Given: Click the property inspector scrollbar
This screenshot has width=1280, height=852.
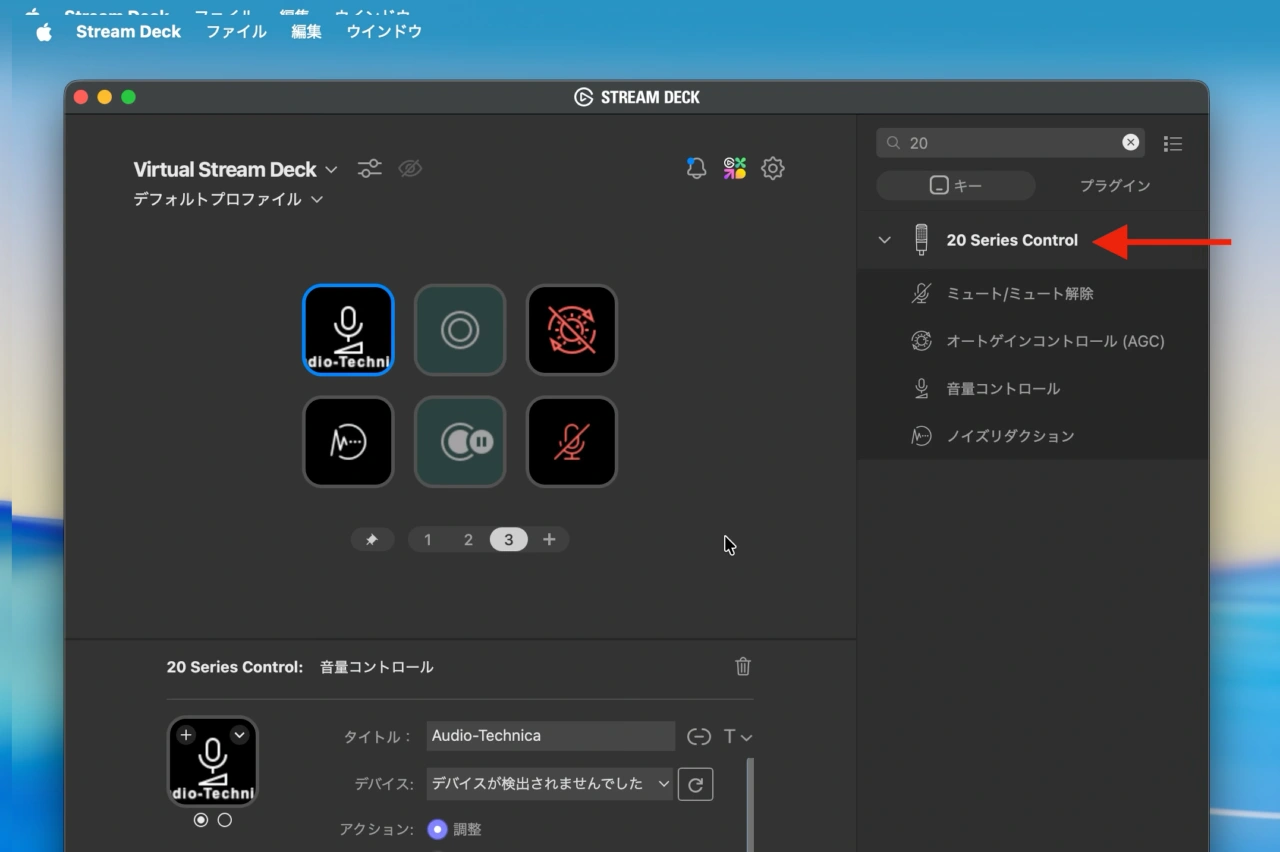Looking at the screenshot, I should 750,805.
